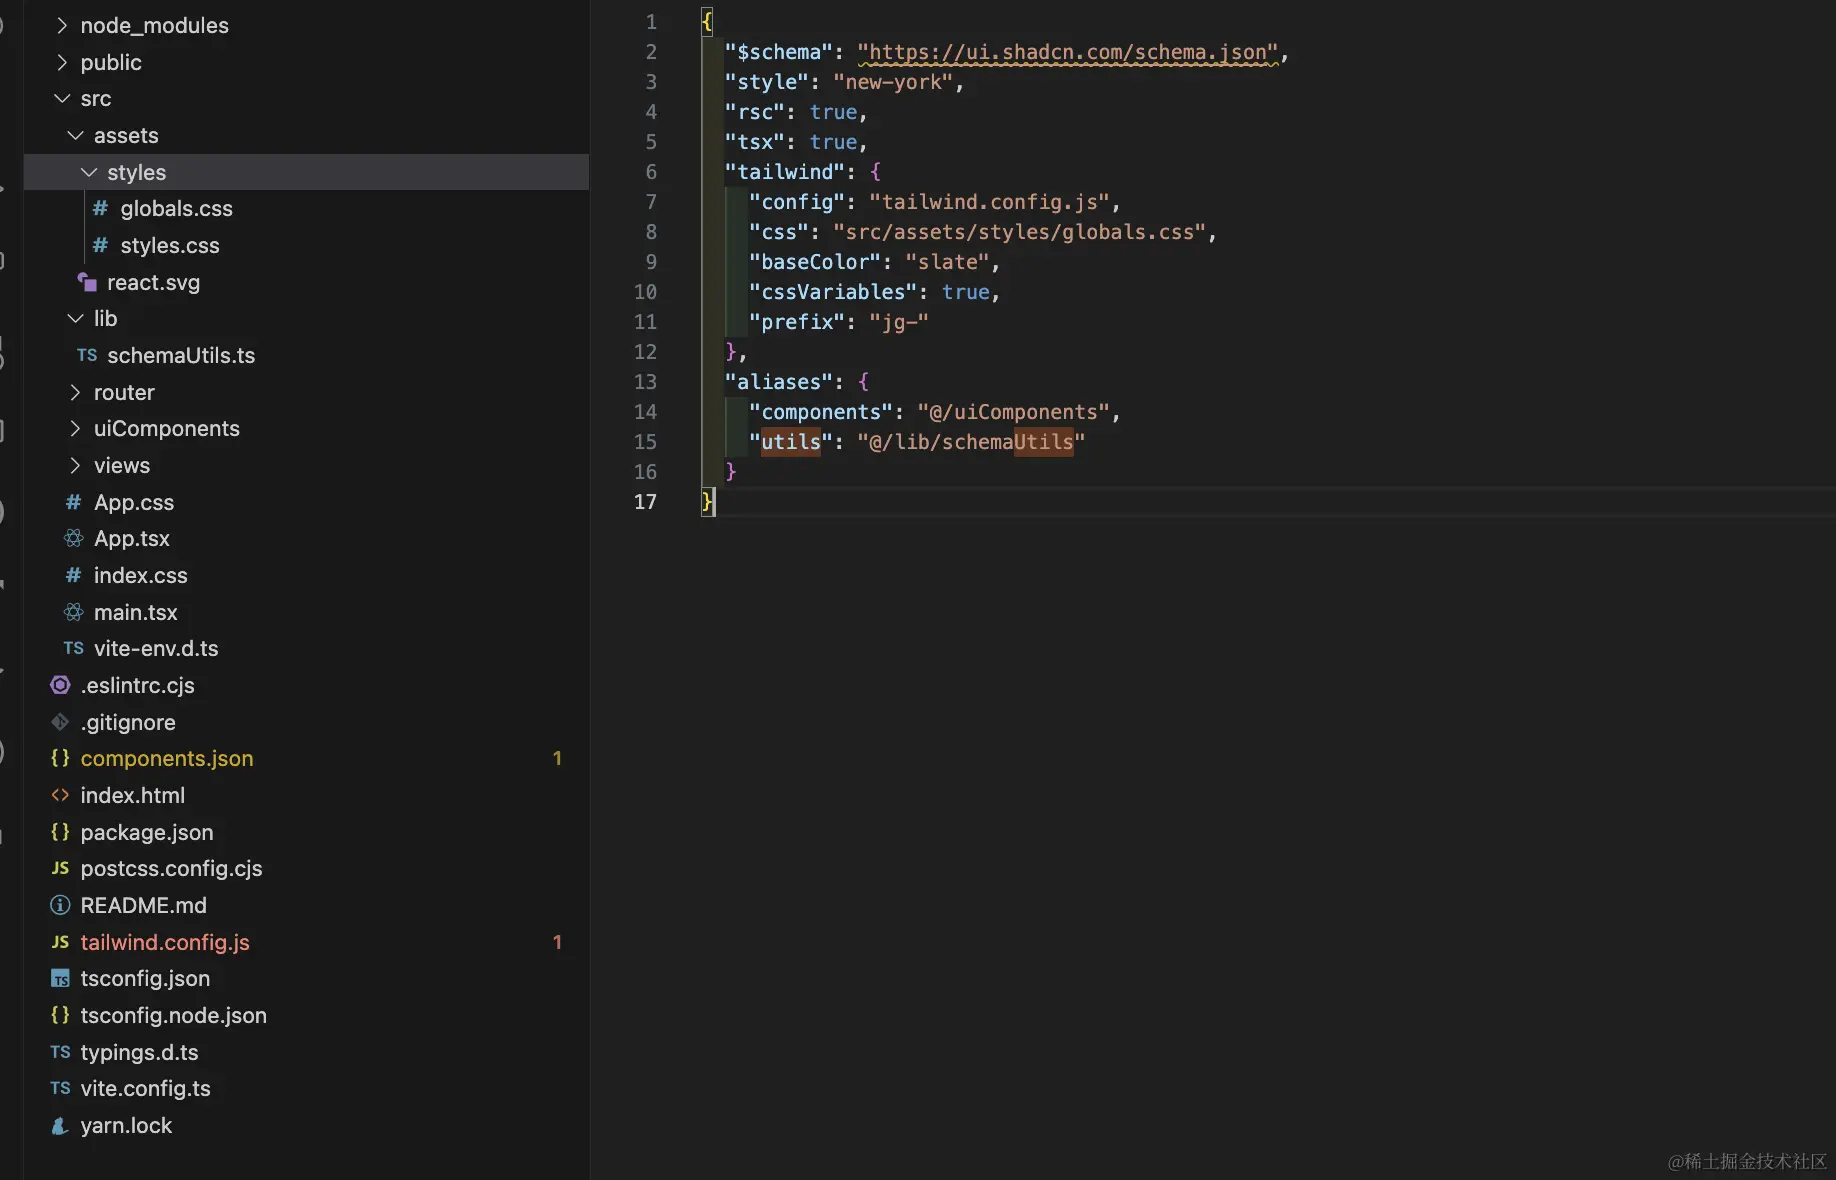Open typings.d.ts in the explorer
Image resolution: width=1836 pixels, height=1180 pixels.
(140, 1052)
